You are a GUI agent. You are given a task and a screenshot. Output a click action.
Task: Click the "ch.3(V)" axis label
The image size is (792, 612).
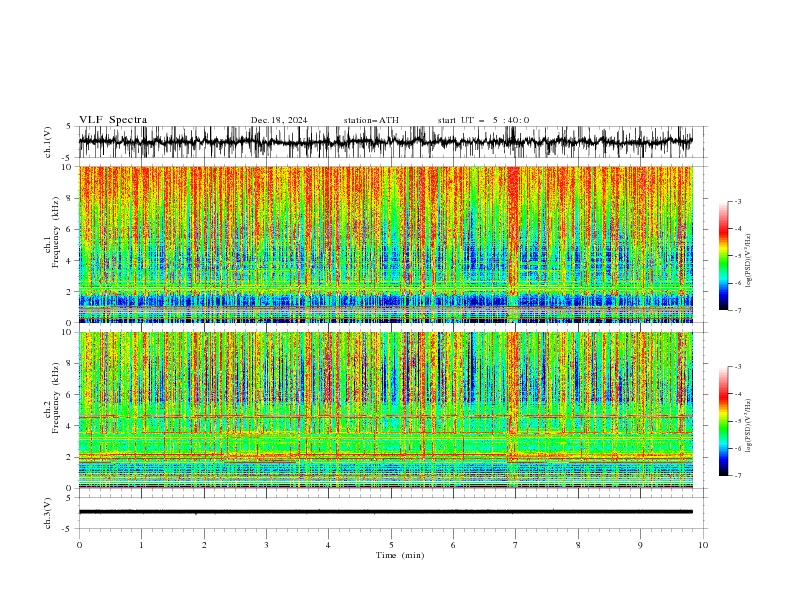pos(48,513)
